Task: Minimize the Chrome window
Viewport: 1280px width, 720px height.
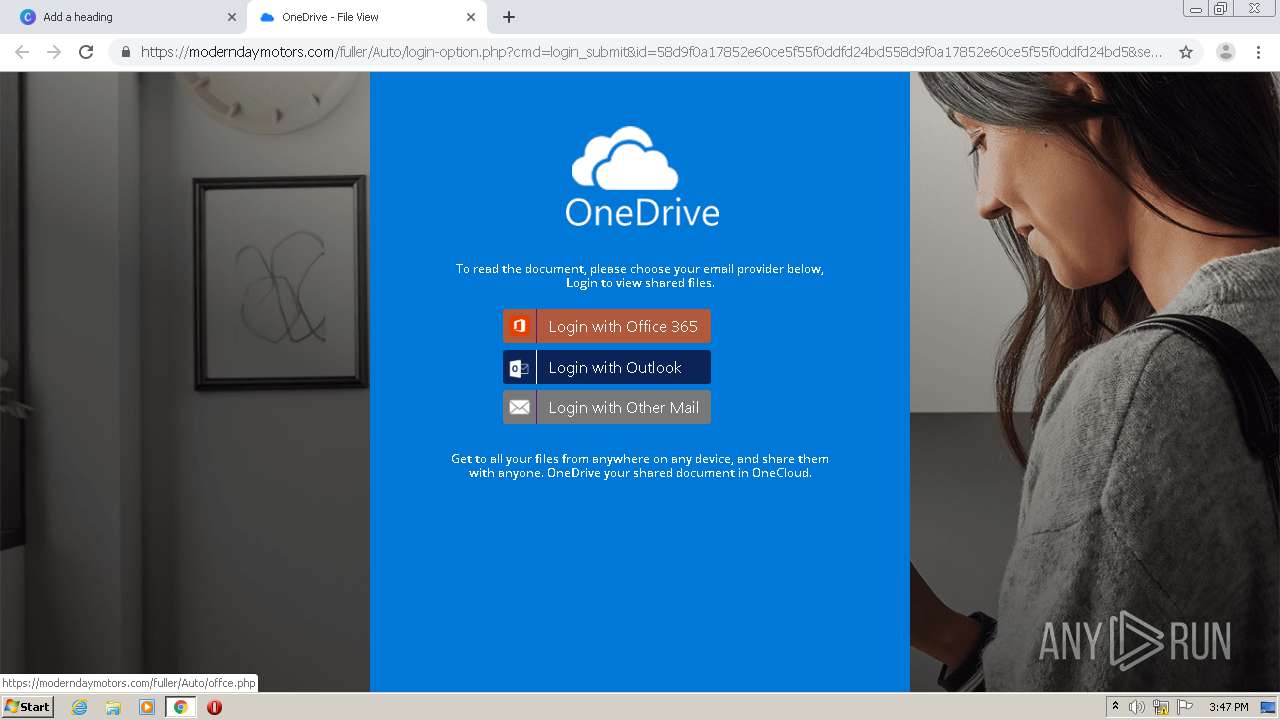Action: [x=1196, y=9]
